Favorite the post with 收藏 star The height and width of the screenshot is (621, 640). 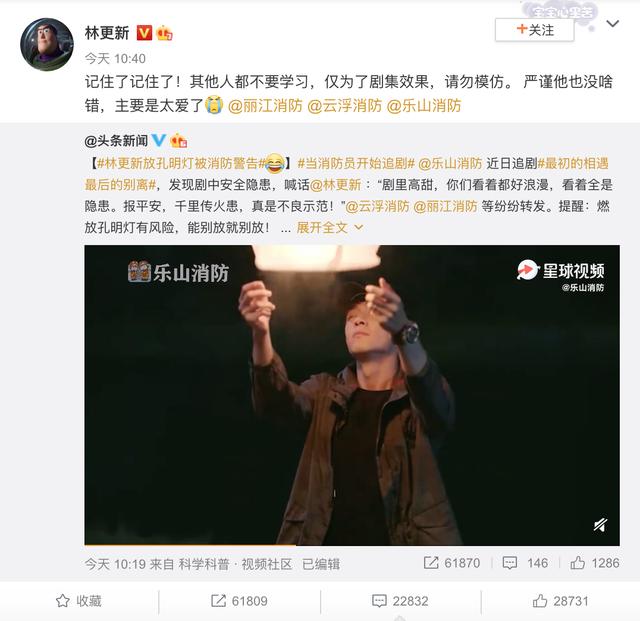pos(79,601)
